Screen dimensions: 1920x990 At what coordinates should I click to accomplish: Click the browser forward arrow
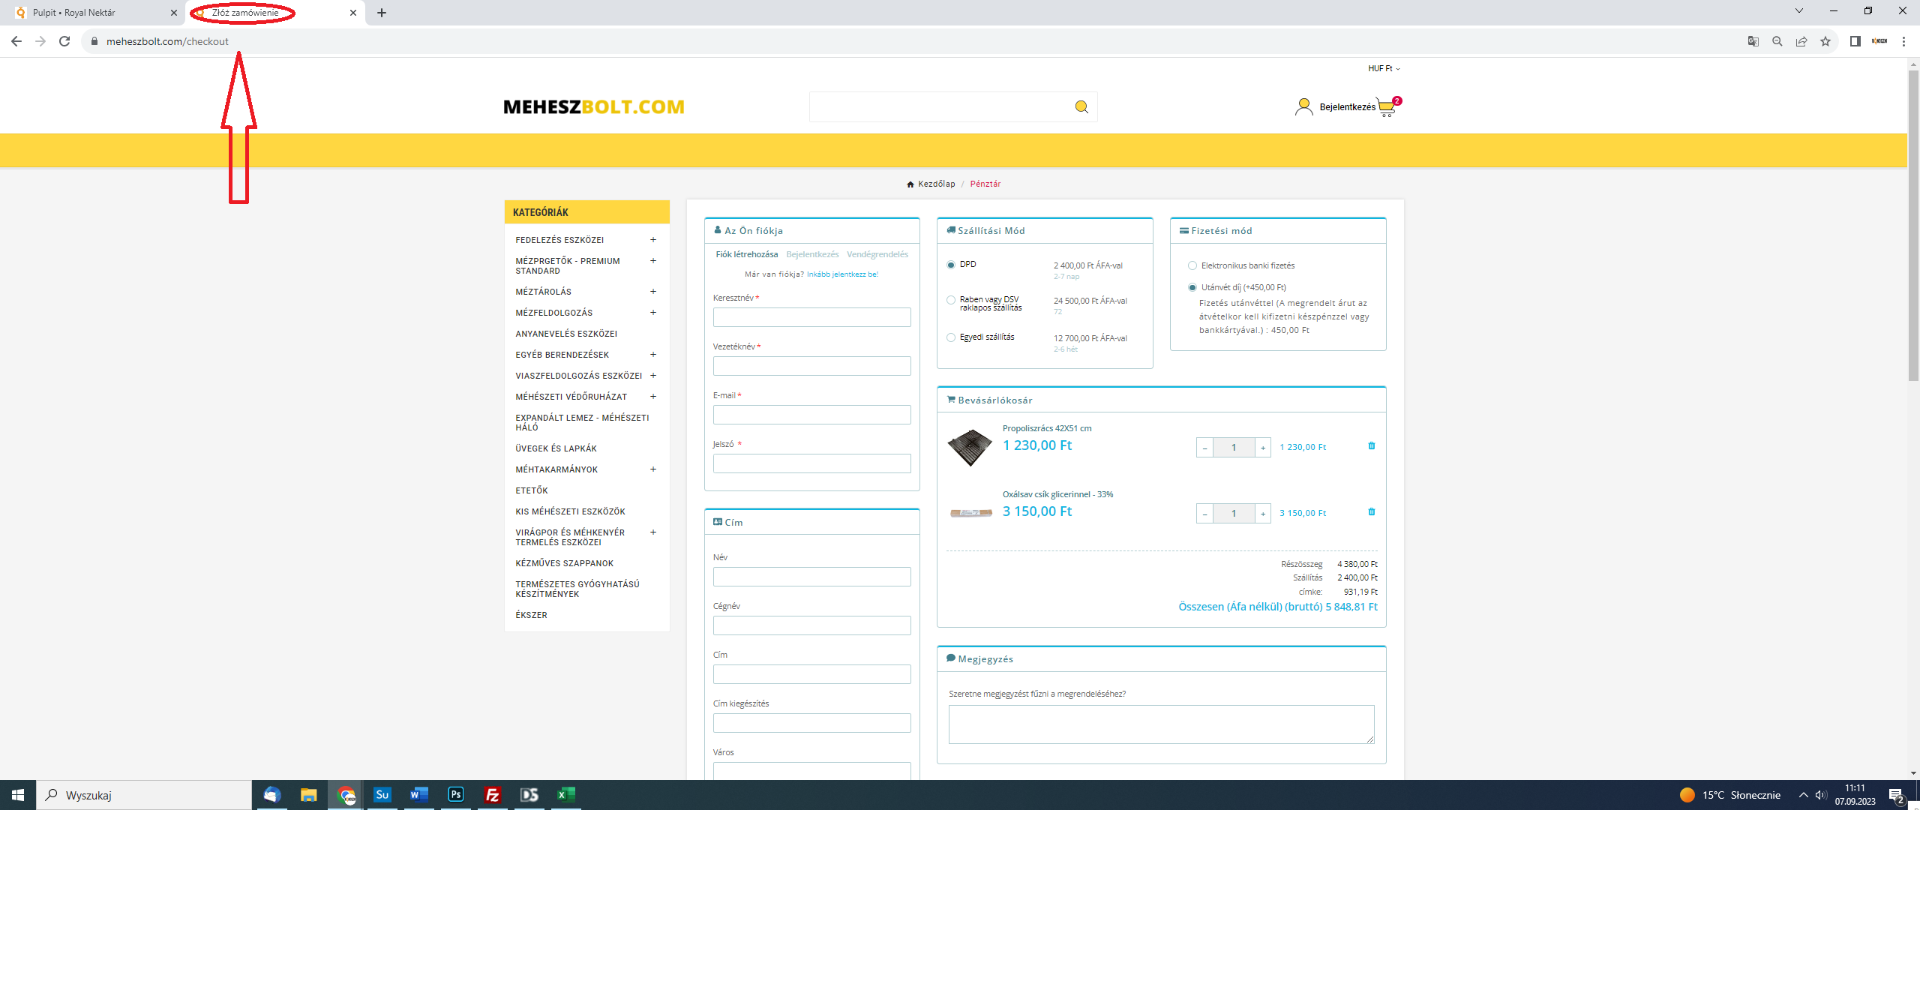pyautogui.click(x=40, y=41)
